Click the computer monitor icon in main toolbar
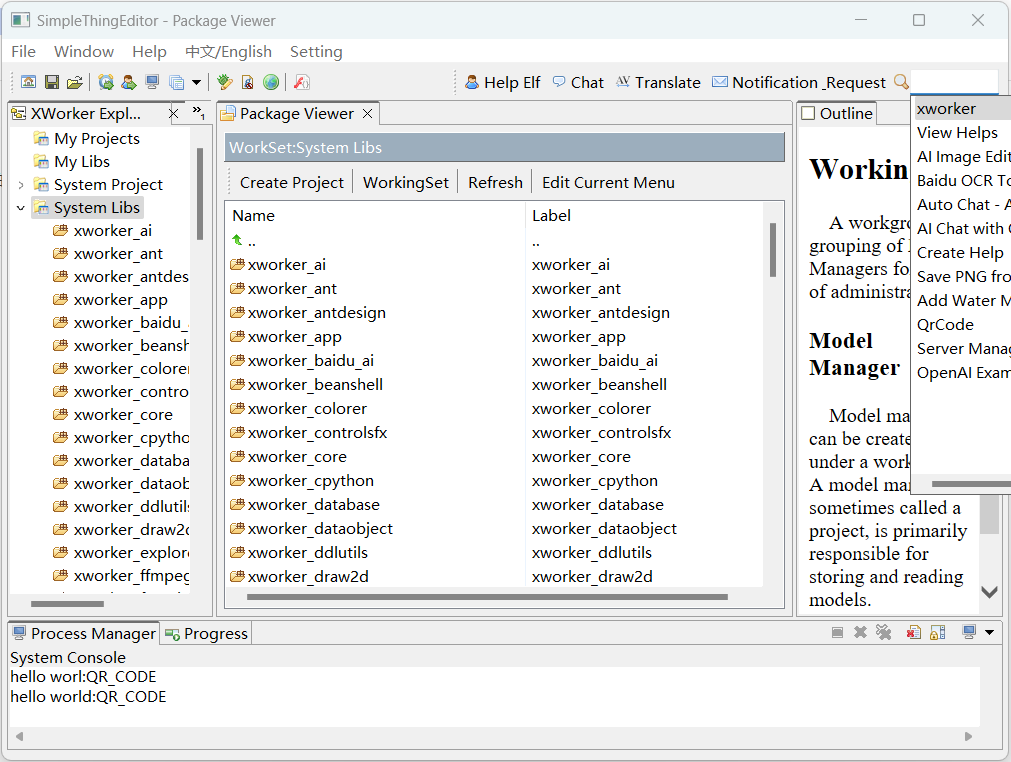 (x=152, y=82)
